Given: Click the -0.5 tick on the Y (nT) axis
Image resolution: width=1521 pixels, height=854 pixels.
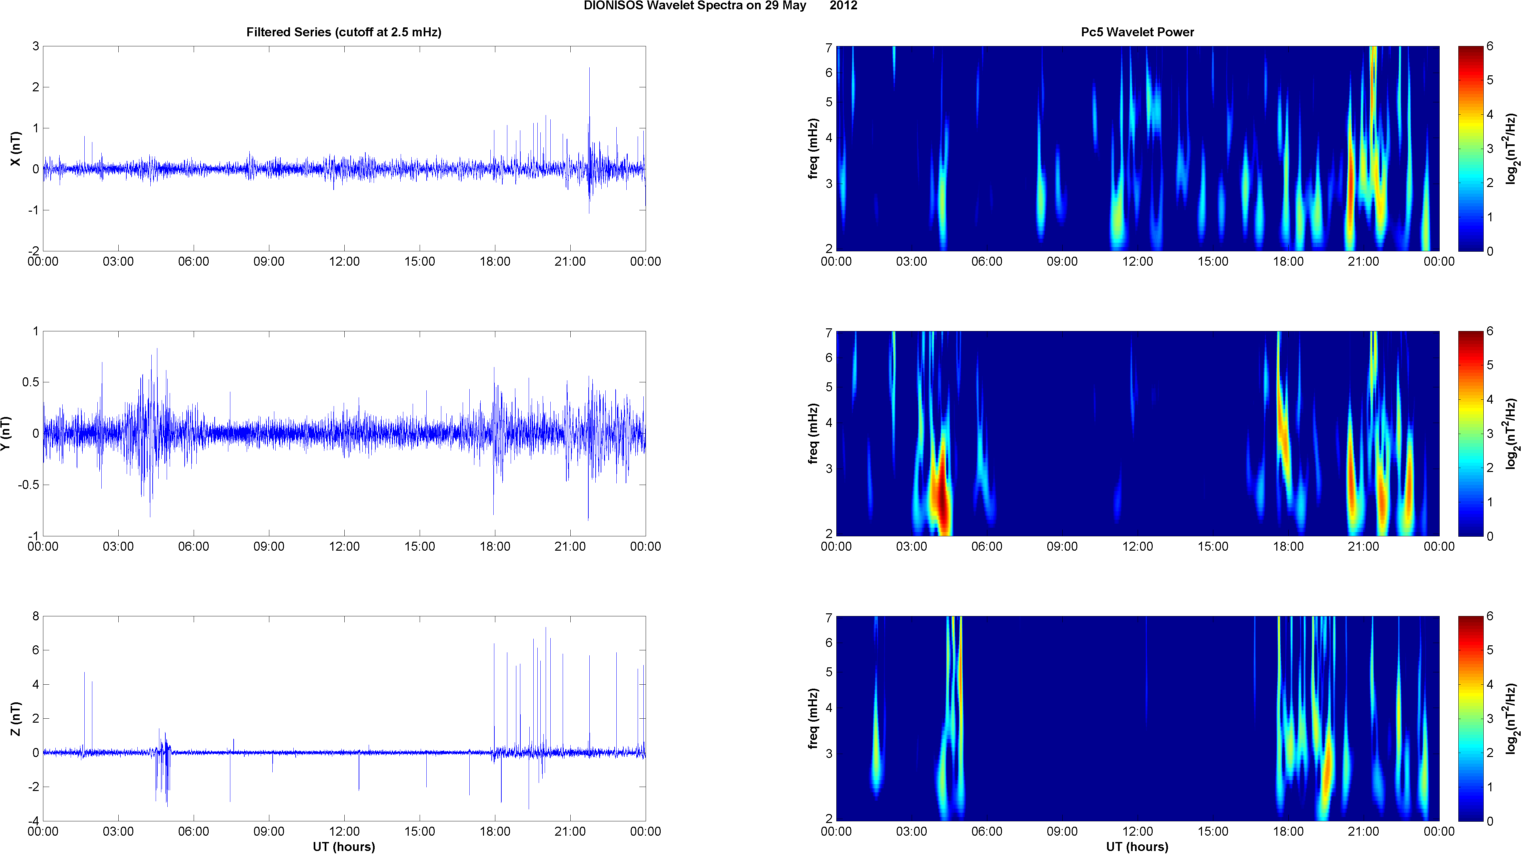Looking at the screenshot, I should (28, 485).
